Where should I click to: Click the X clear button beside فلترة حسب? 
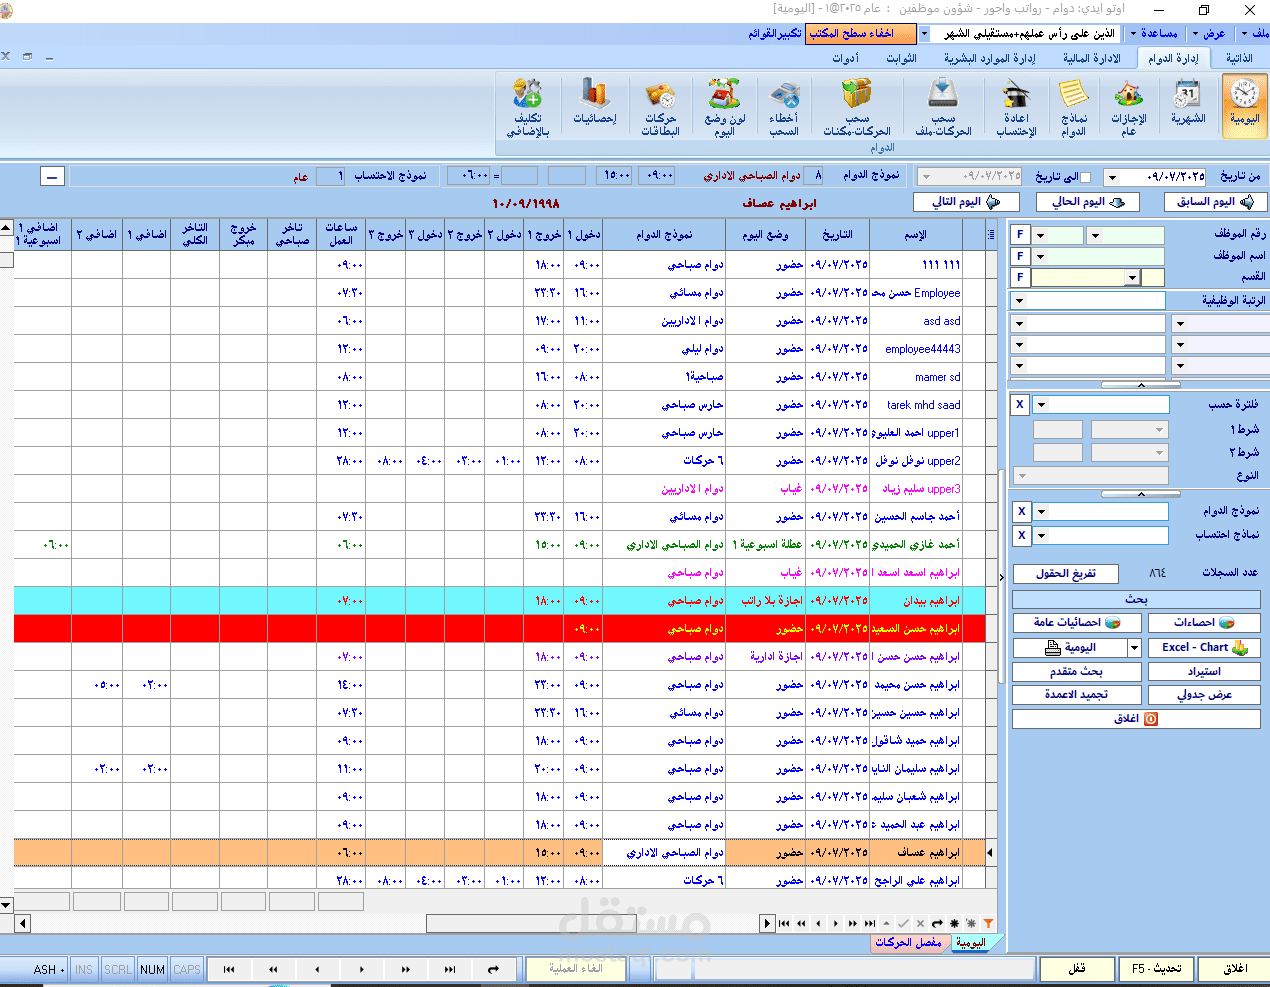pyautogui.click(x=1020, y=405)
